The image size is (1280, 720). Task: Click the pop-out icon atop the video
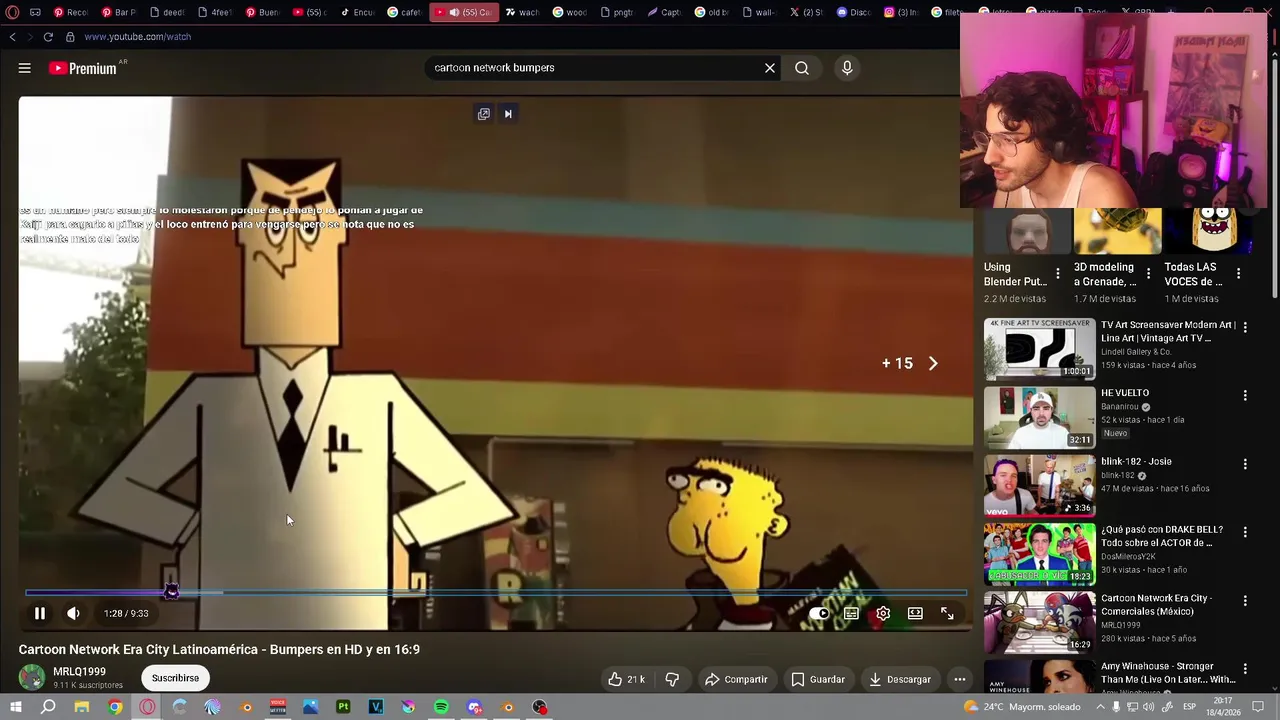pos(484,114)
